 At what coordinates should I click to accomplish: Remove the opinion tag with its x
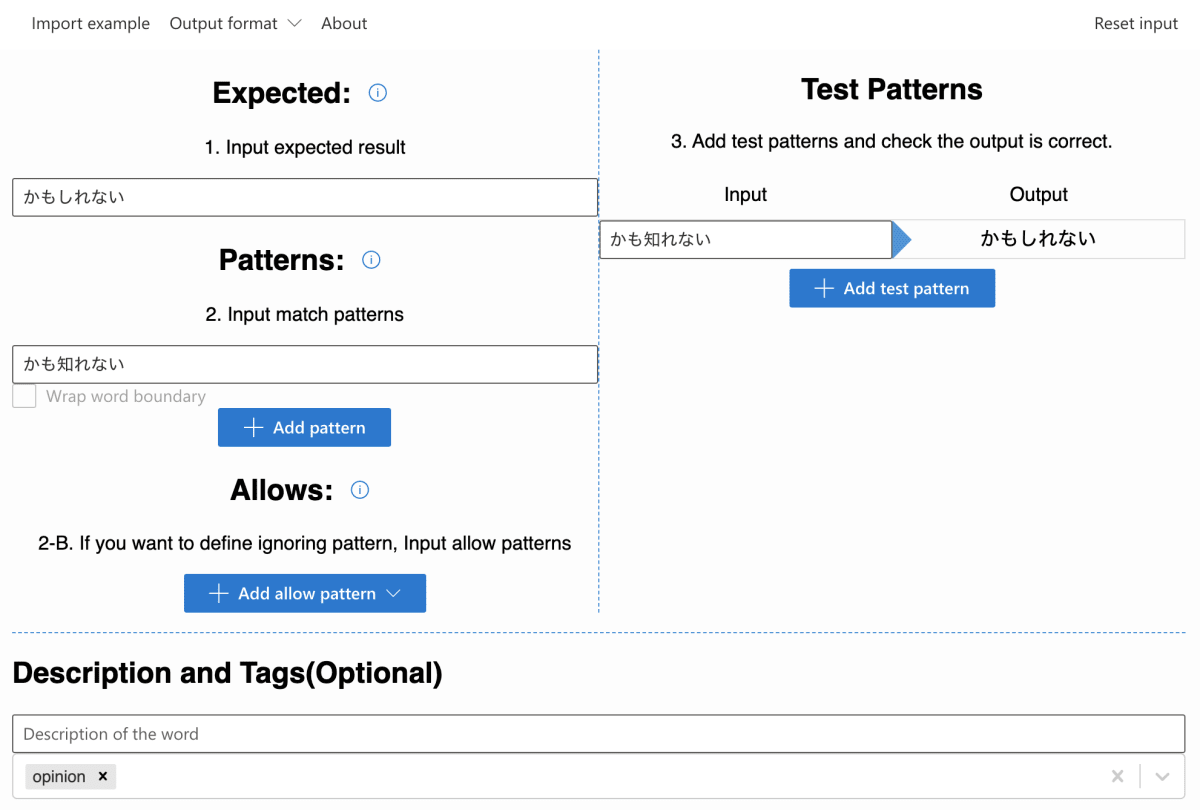(x=103, y=777)
